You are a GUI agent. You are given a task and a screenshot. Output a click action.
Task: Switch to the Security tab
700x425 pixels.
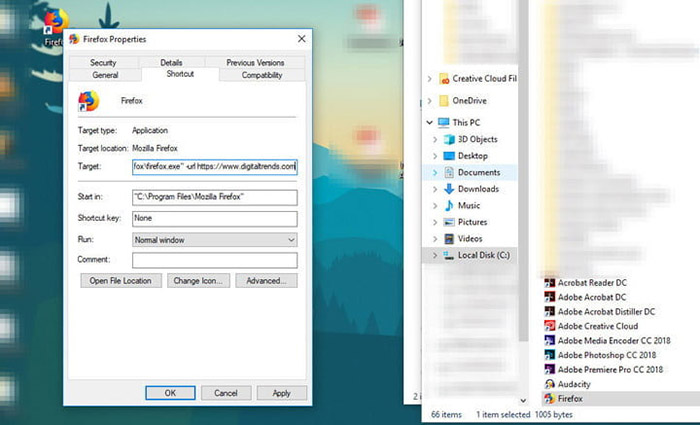tap(103, 62)
